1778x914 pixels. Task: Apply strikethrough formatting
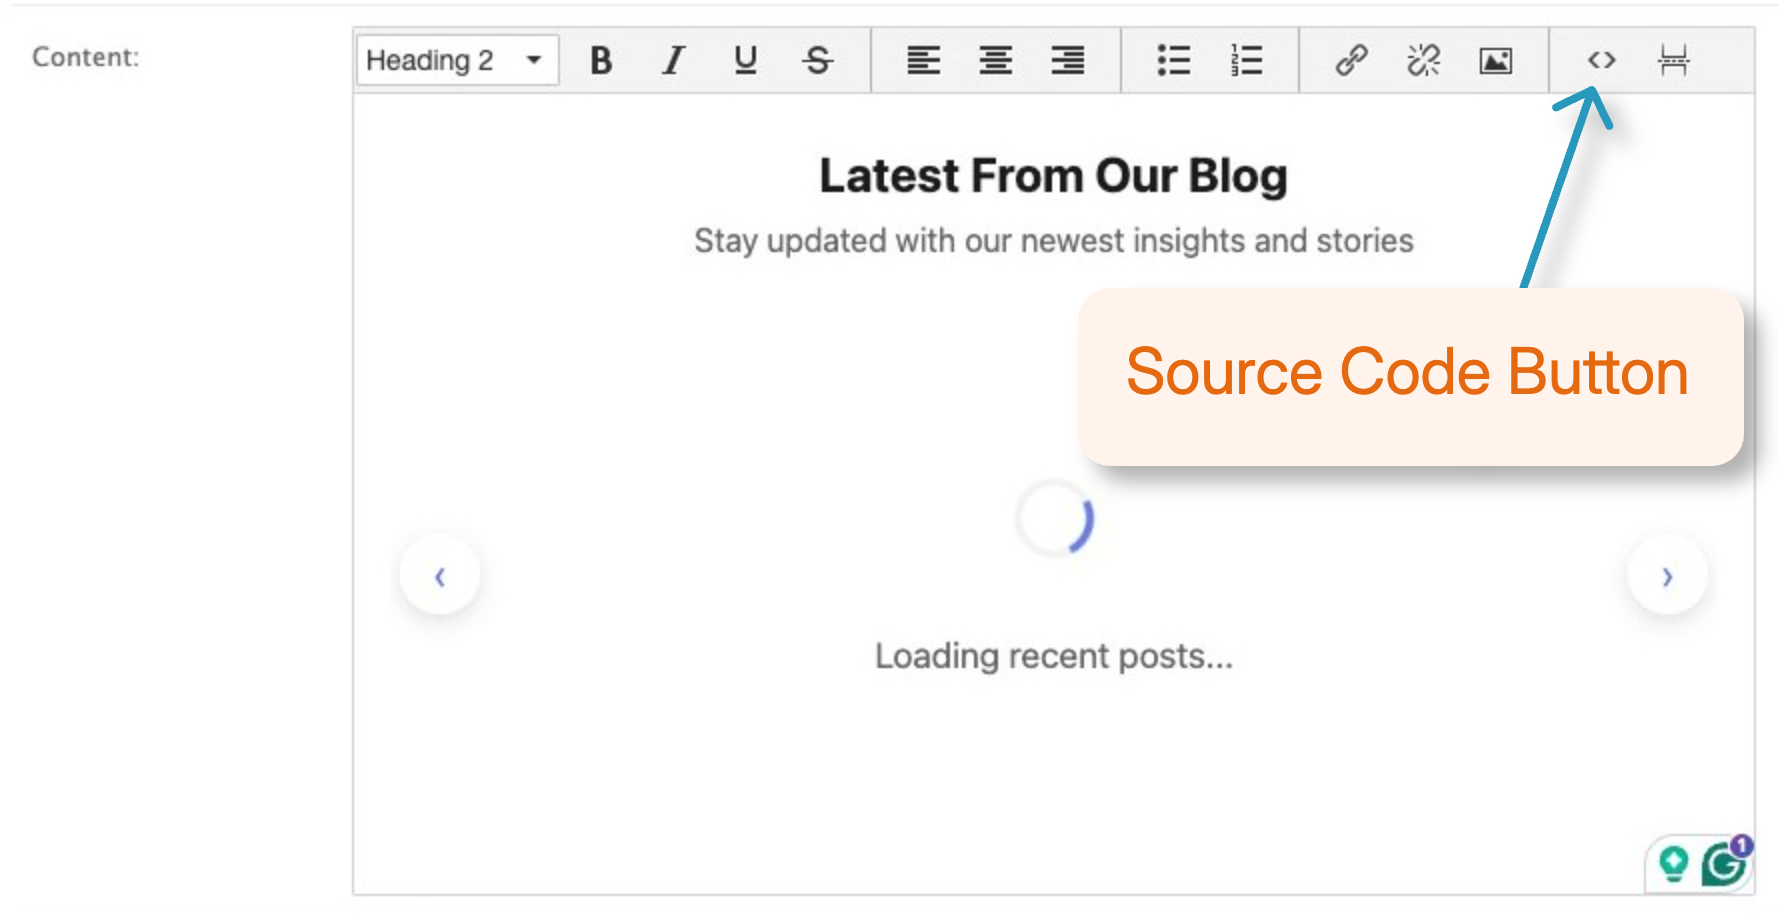point(817,60)
